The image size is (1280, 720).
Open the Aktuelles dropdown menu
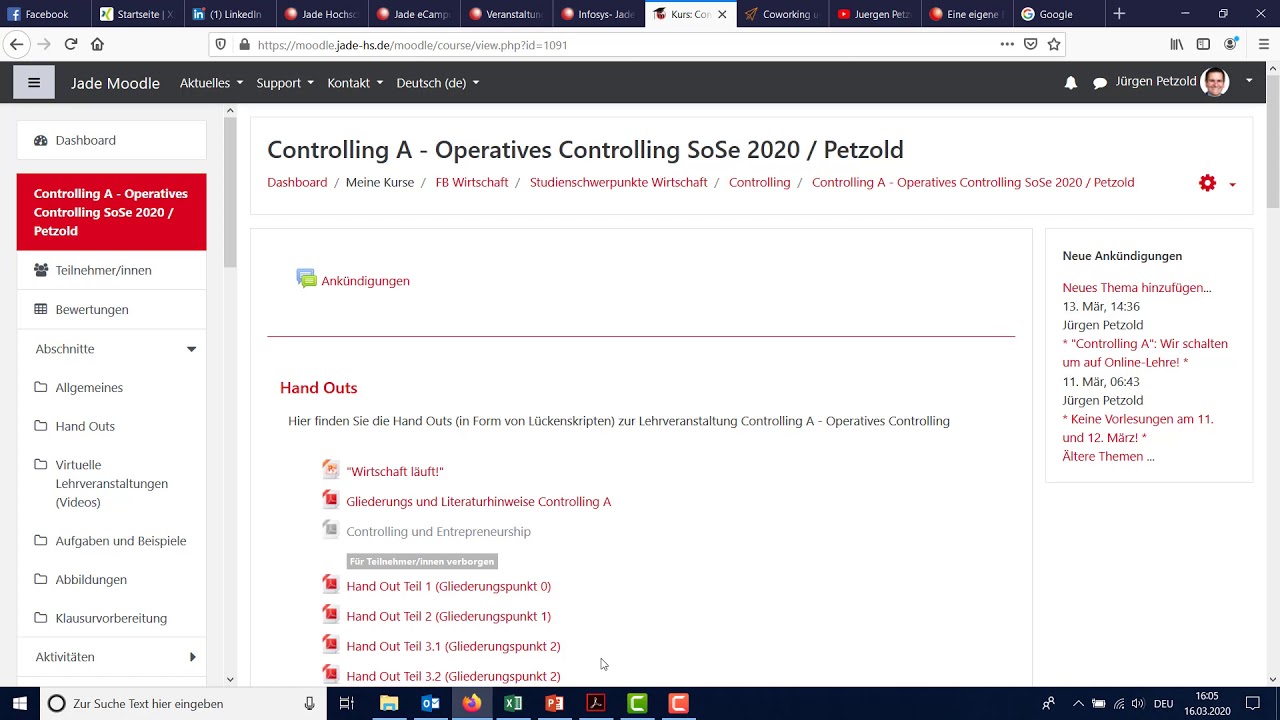click(211, 83)
